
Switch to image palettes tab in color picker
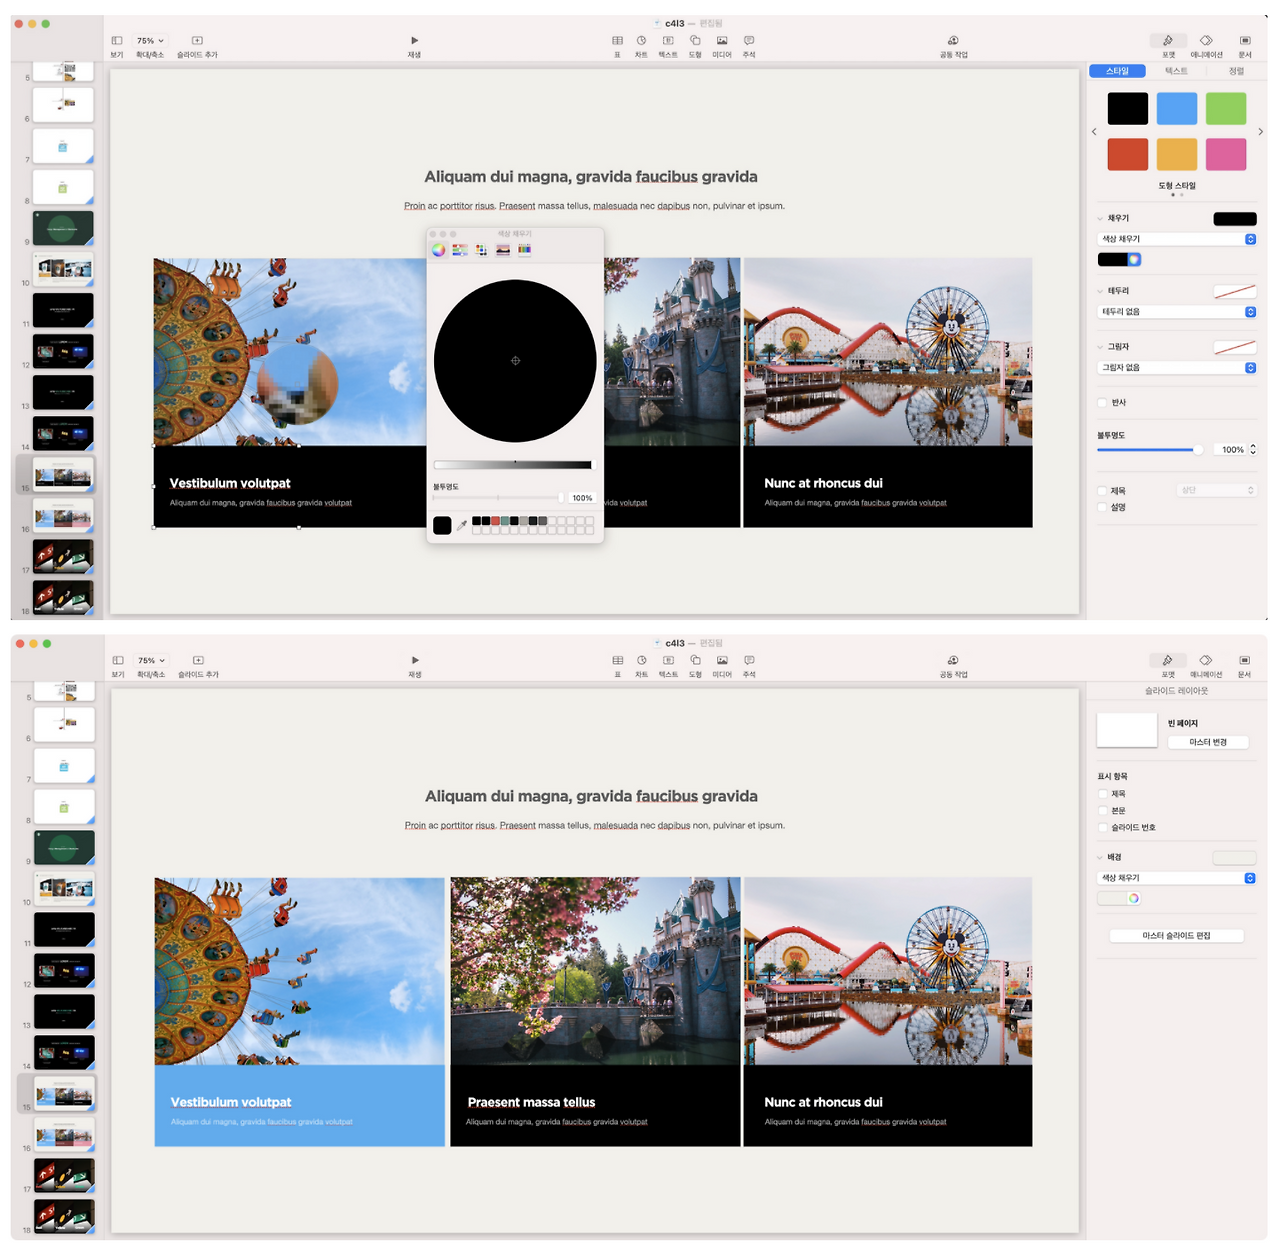(503, 249)
